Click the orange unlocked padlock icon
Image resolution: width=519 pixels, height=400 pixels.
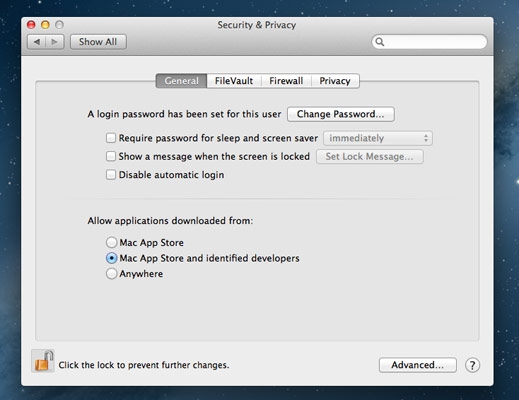43,361
